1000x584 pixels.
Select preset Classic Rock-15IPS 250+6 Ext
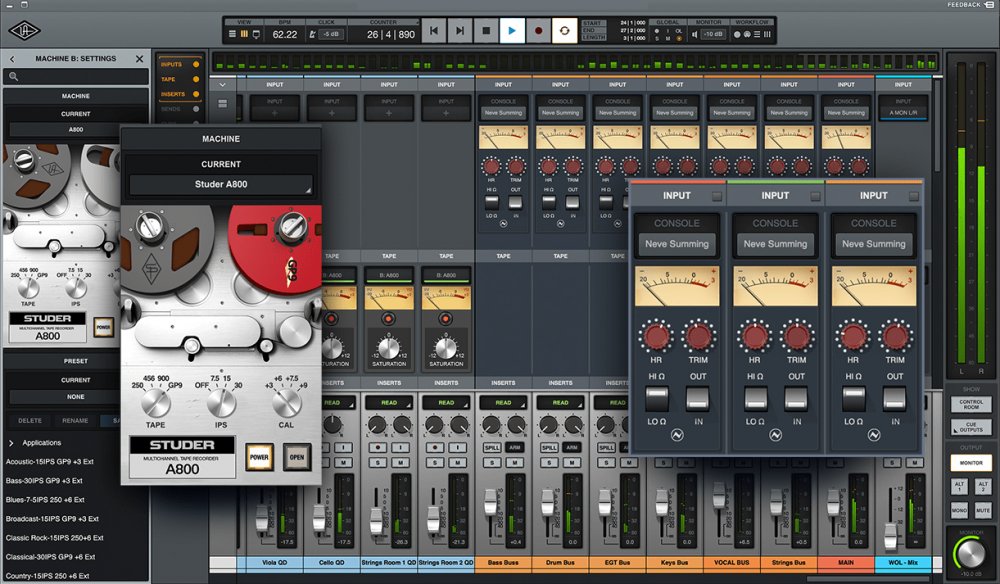point(54,538)
